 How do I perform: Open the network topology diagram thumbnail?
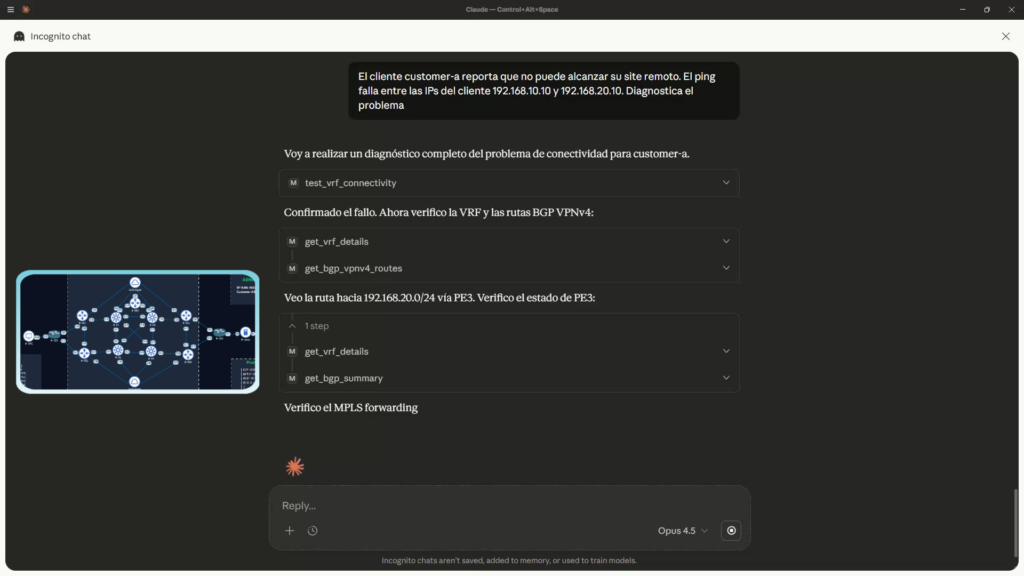click(138, 331)
